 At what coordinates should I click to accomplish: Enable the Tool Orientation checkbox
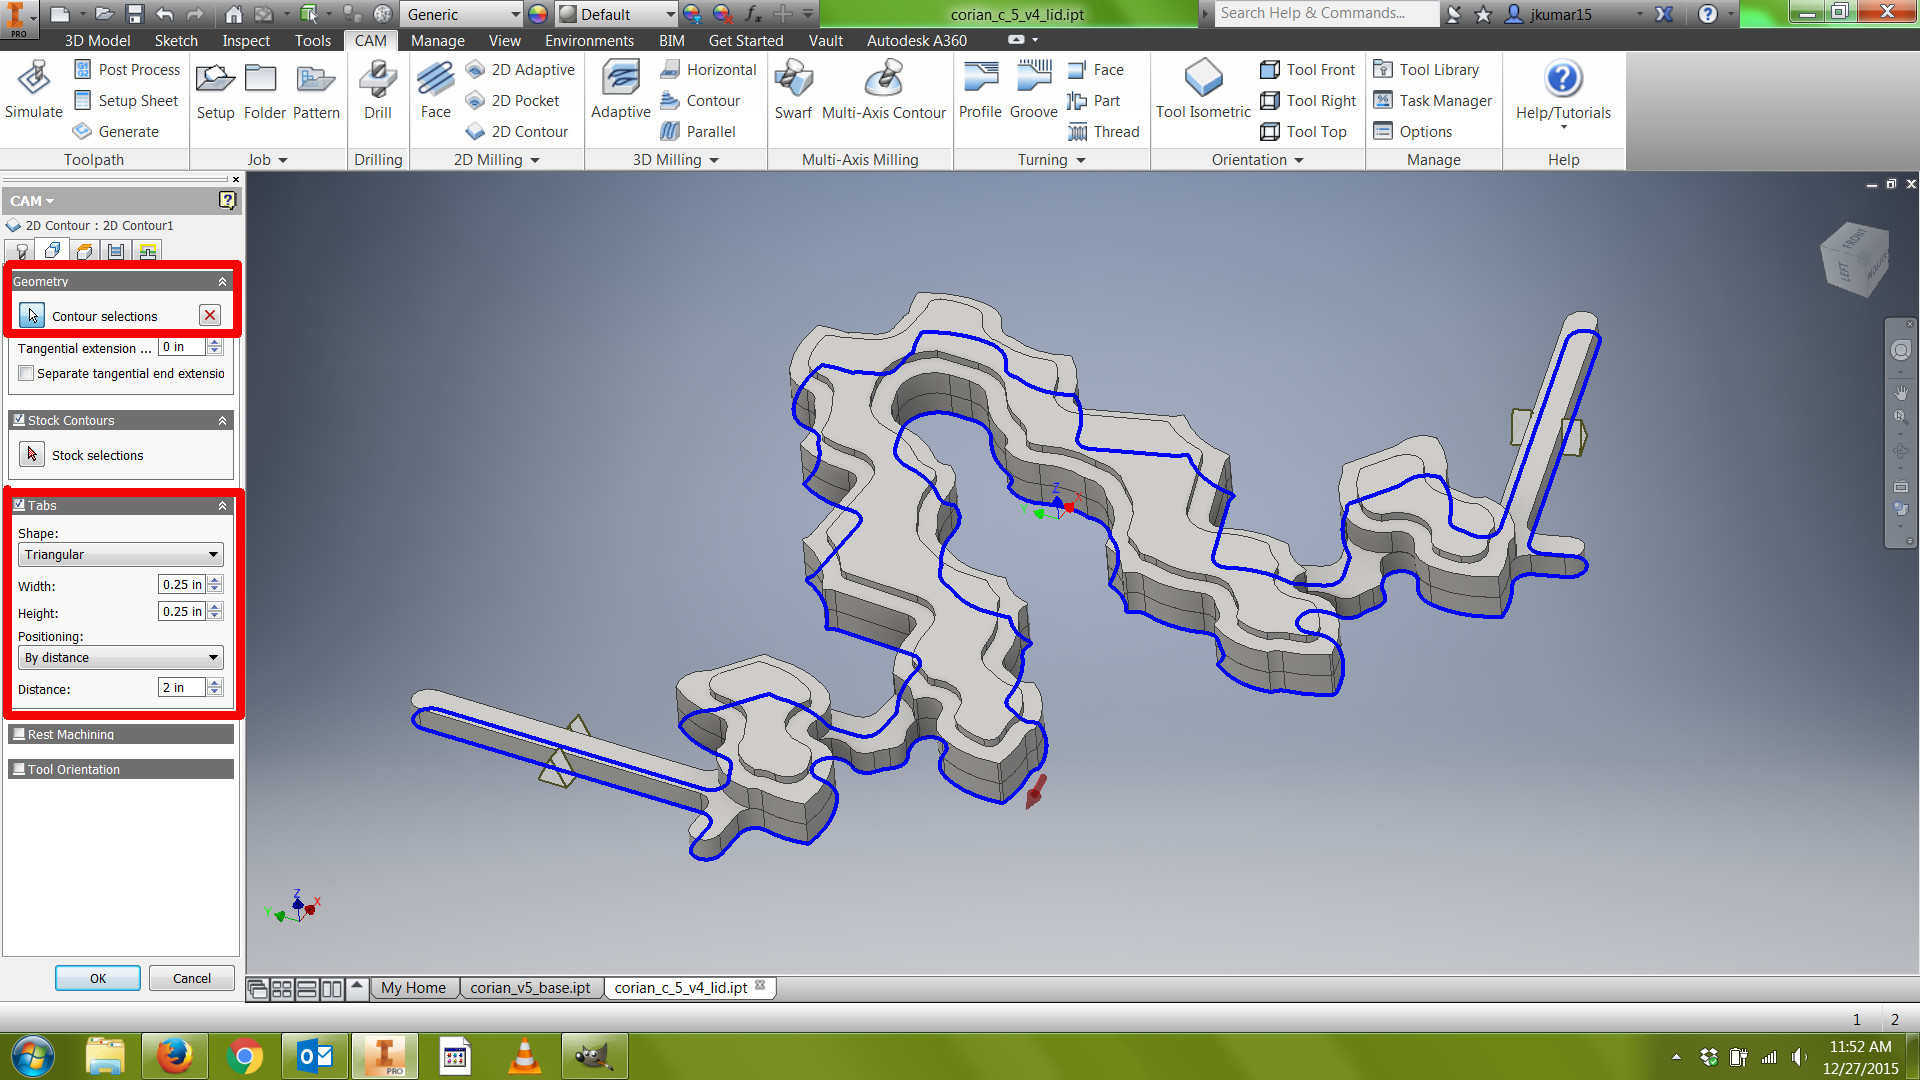click(19, 769)
